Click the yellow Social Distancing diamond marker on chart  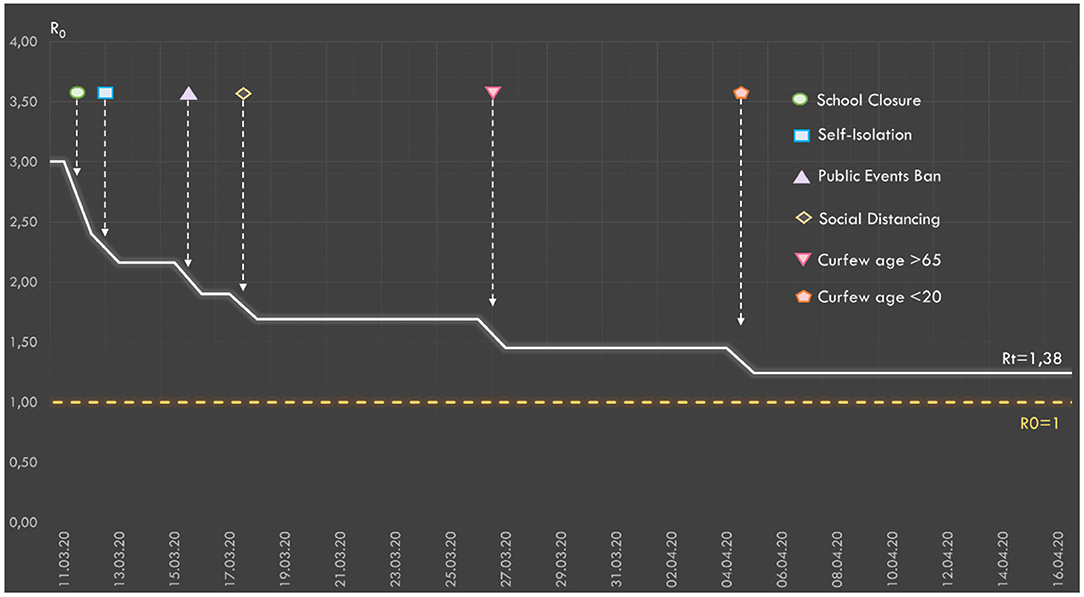click(243, 93)
